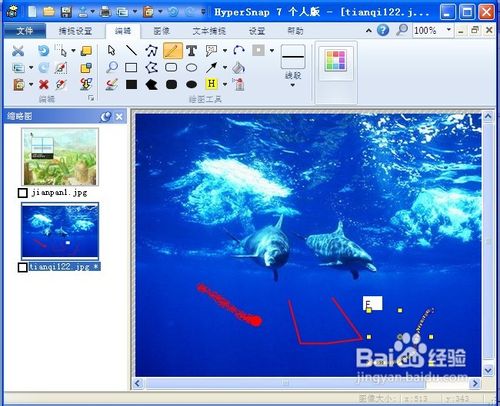The image size is (500, 406).
Task: Select the filled black Ellipse tool
Action: [191, 84]
